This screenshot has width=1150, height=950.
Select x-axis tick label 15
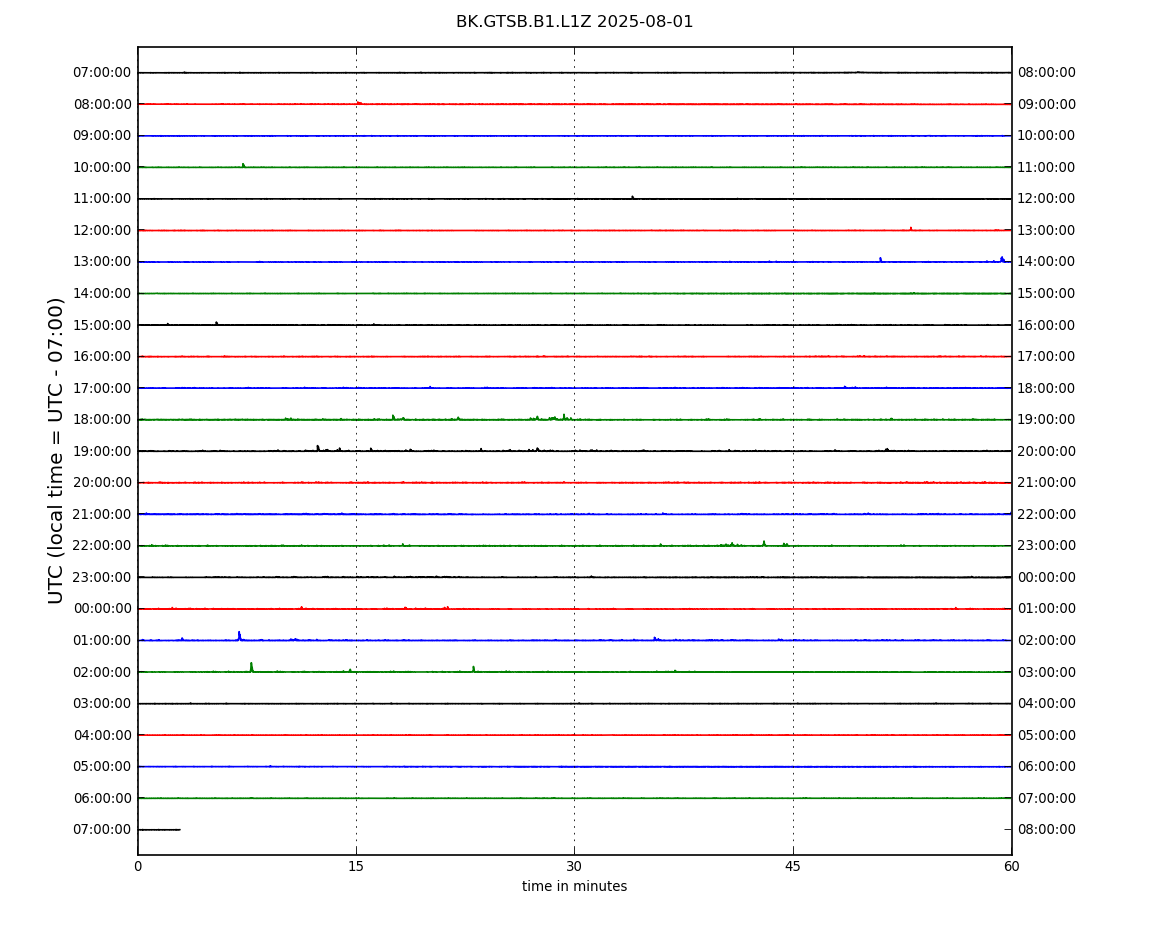[356, 866]
